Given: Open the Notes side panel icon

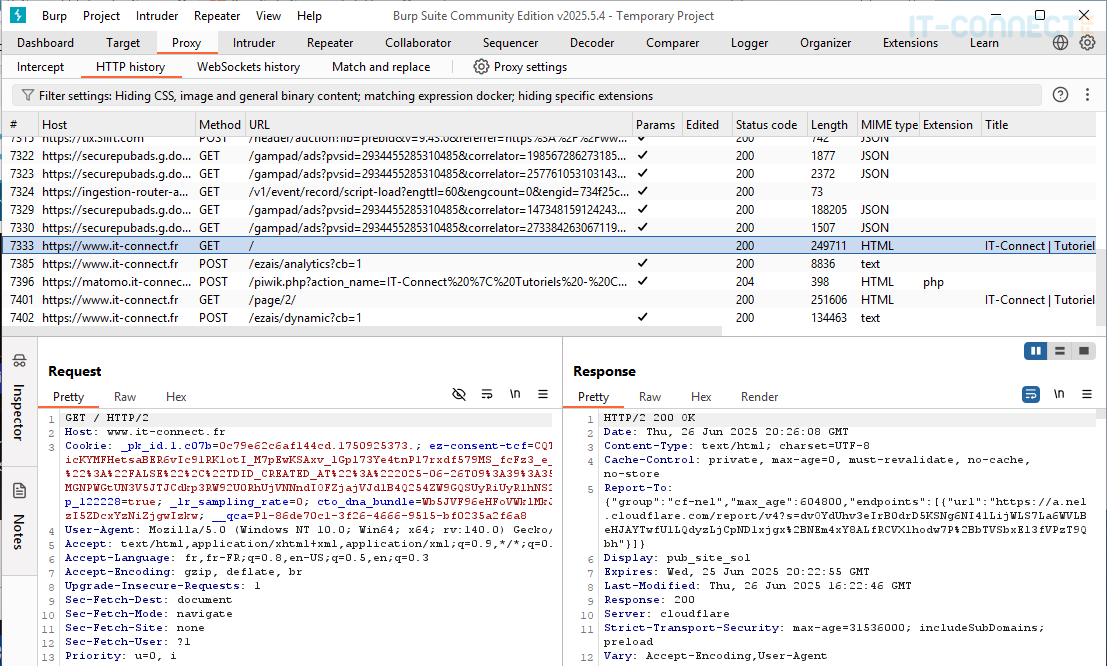Looking at the screenshot, I should tap(18, 491).
